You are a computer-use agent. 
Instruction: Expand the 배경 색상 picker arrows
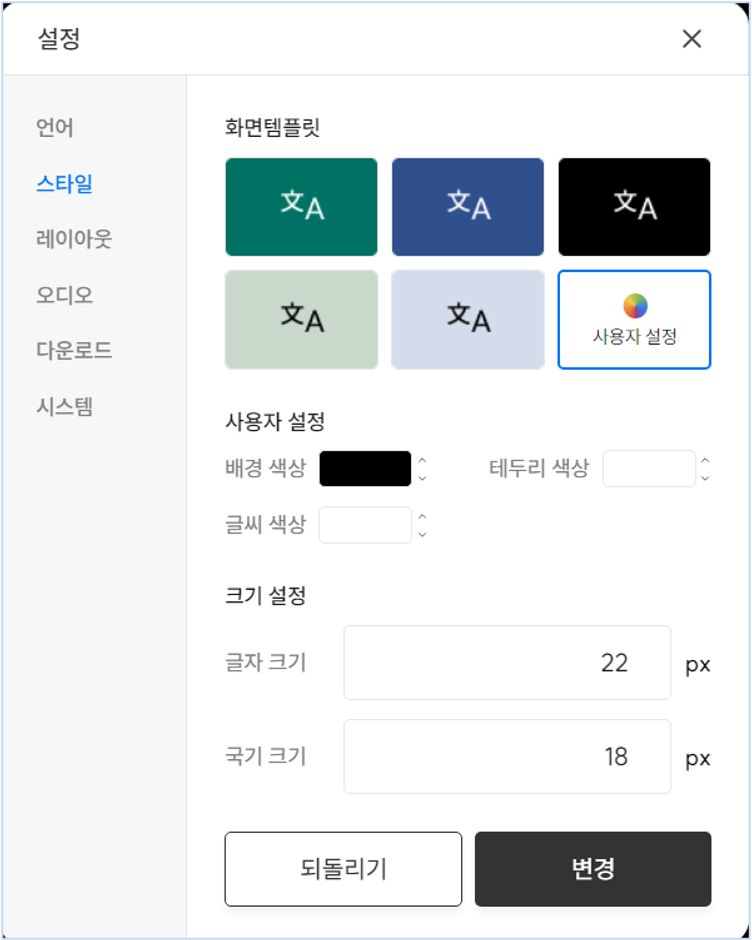point(422,469)
